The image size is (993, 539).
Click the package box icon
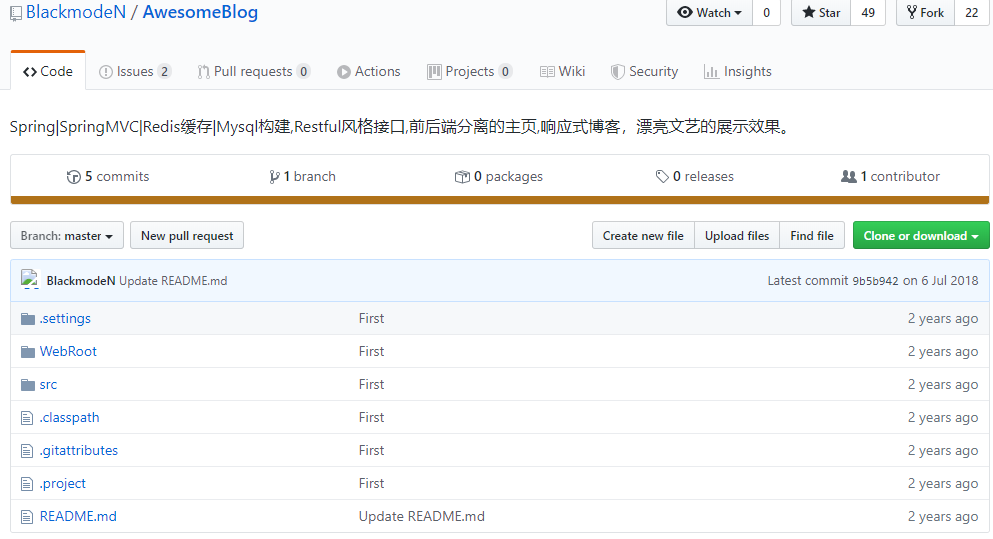coord(462,177)
